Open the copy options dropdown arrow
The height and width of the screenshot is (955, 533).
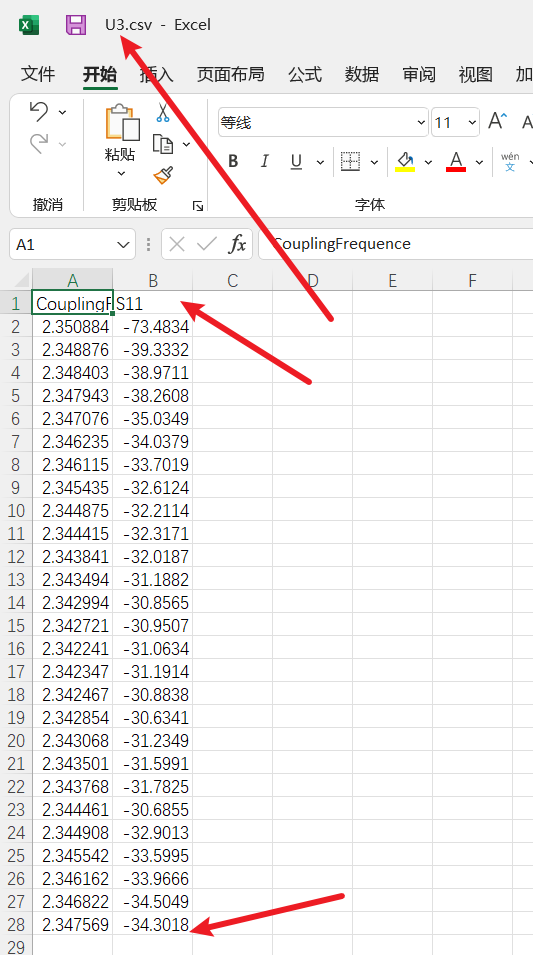click(186, 144)
